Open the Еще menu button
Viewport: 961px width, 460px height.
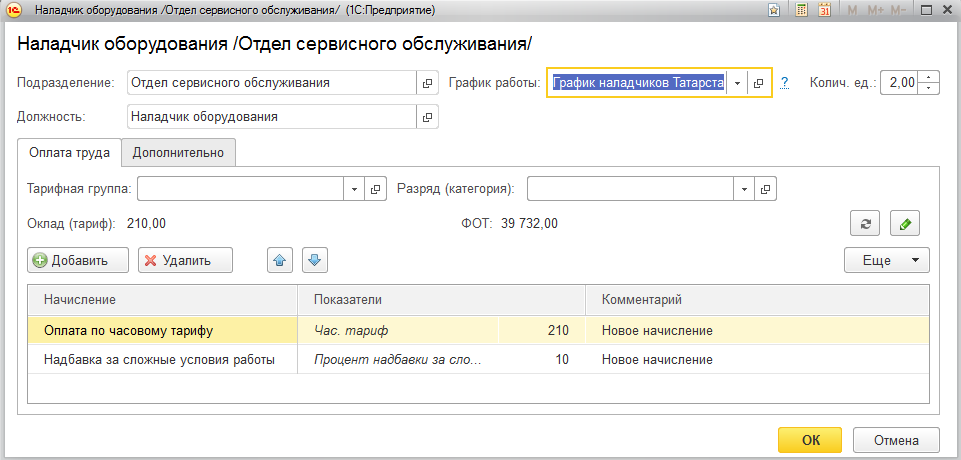coord(887,260)
